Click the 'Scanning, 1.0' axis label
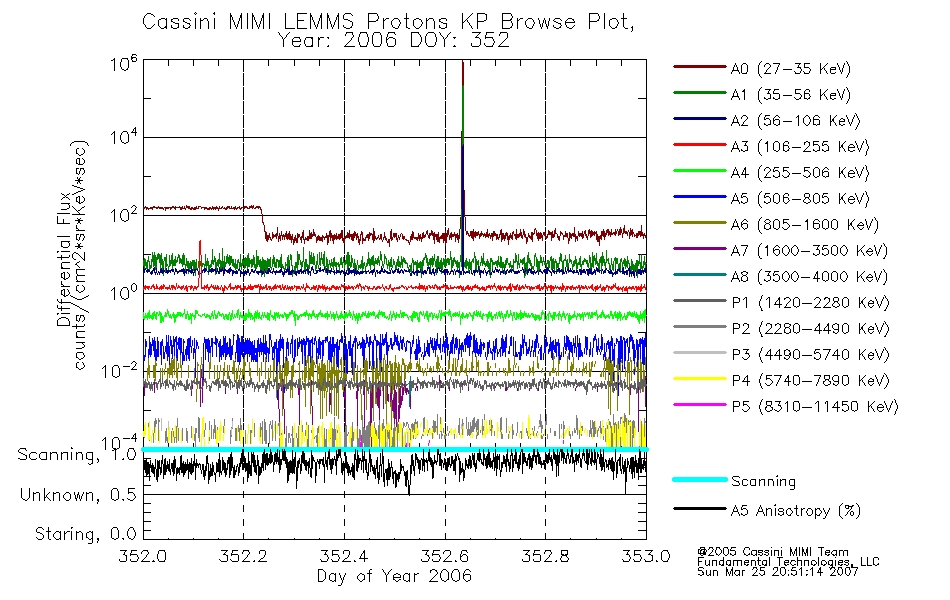Viewport: 950px width, 600px height. point(77,455)
